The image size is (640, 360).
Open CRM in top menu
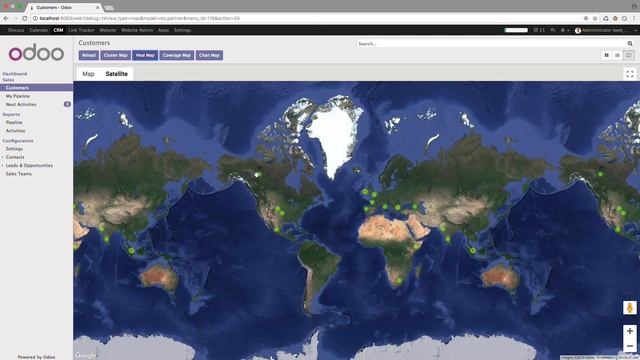coord(58,30)
